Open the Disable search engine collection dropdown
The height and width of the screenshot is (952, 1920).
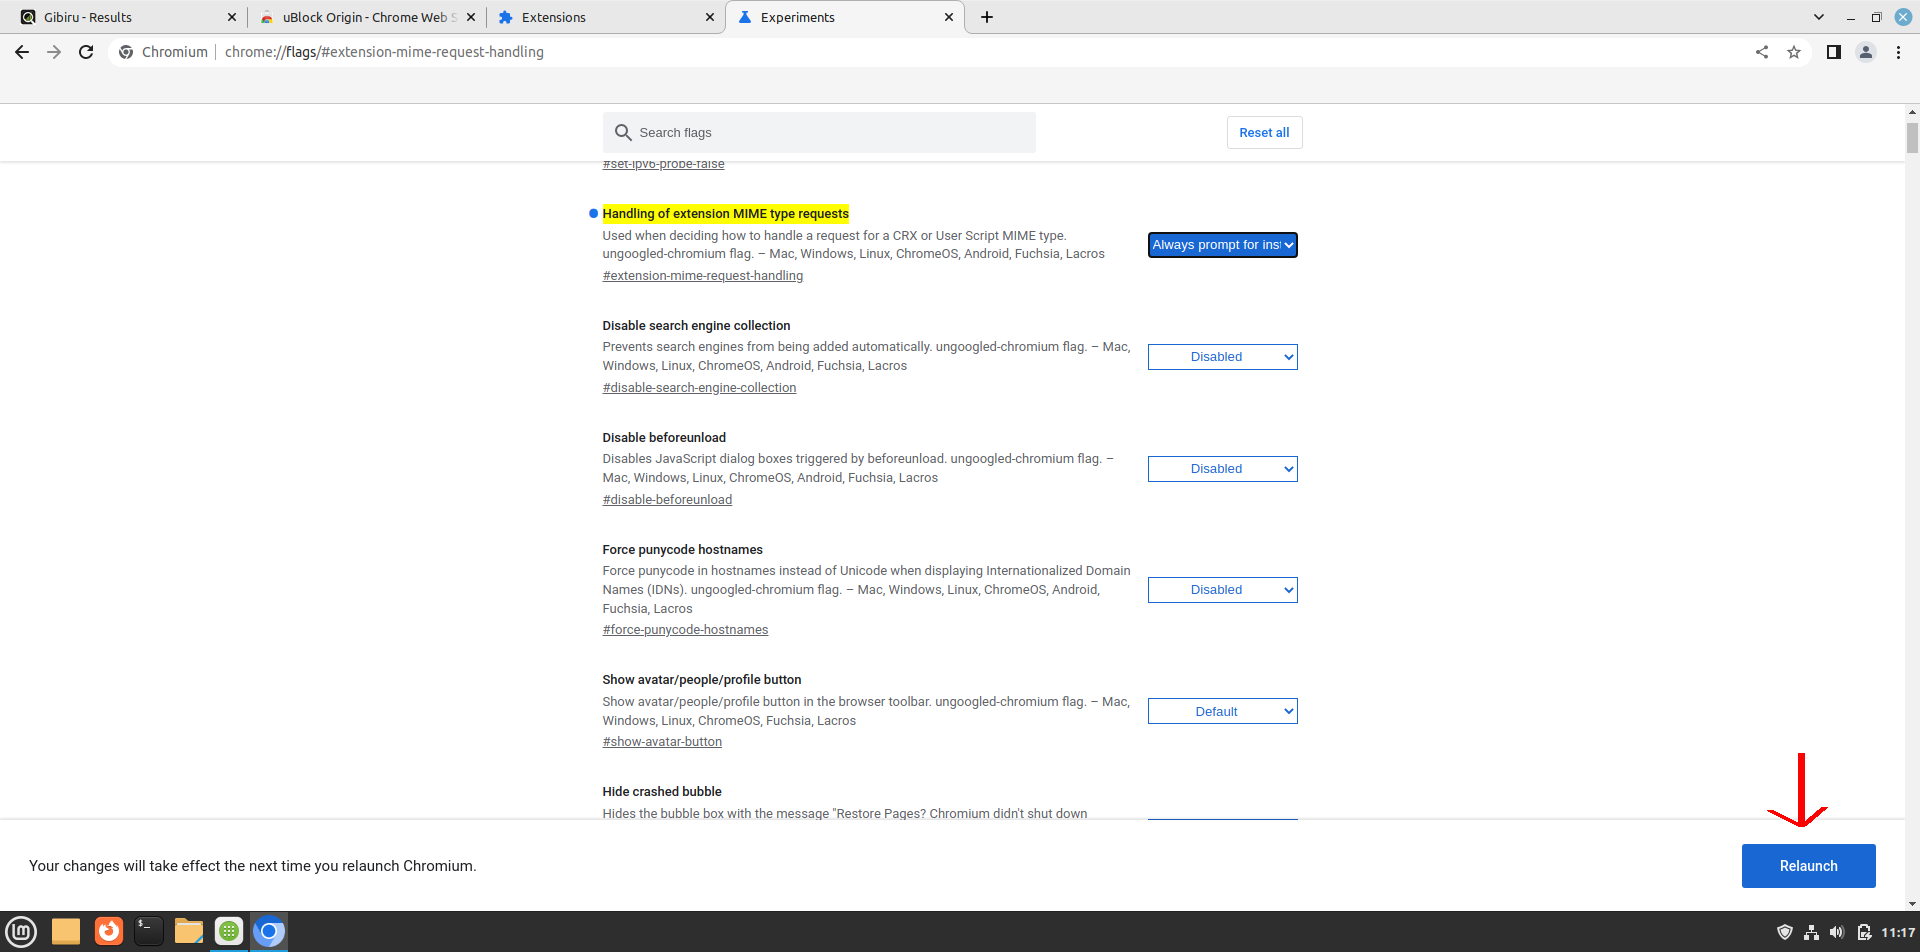(x=1222, y=357)
